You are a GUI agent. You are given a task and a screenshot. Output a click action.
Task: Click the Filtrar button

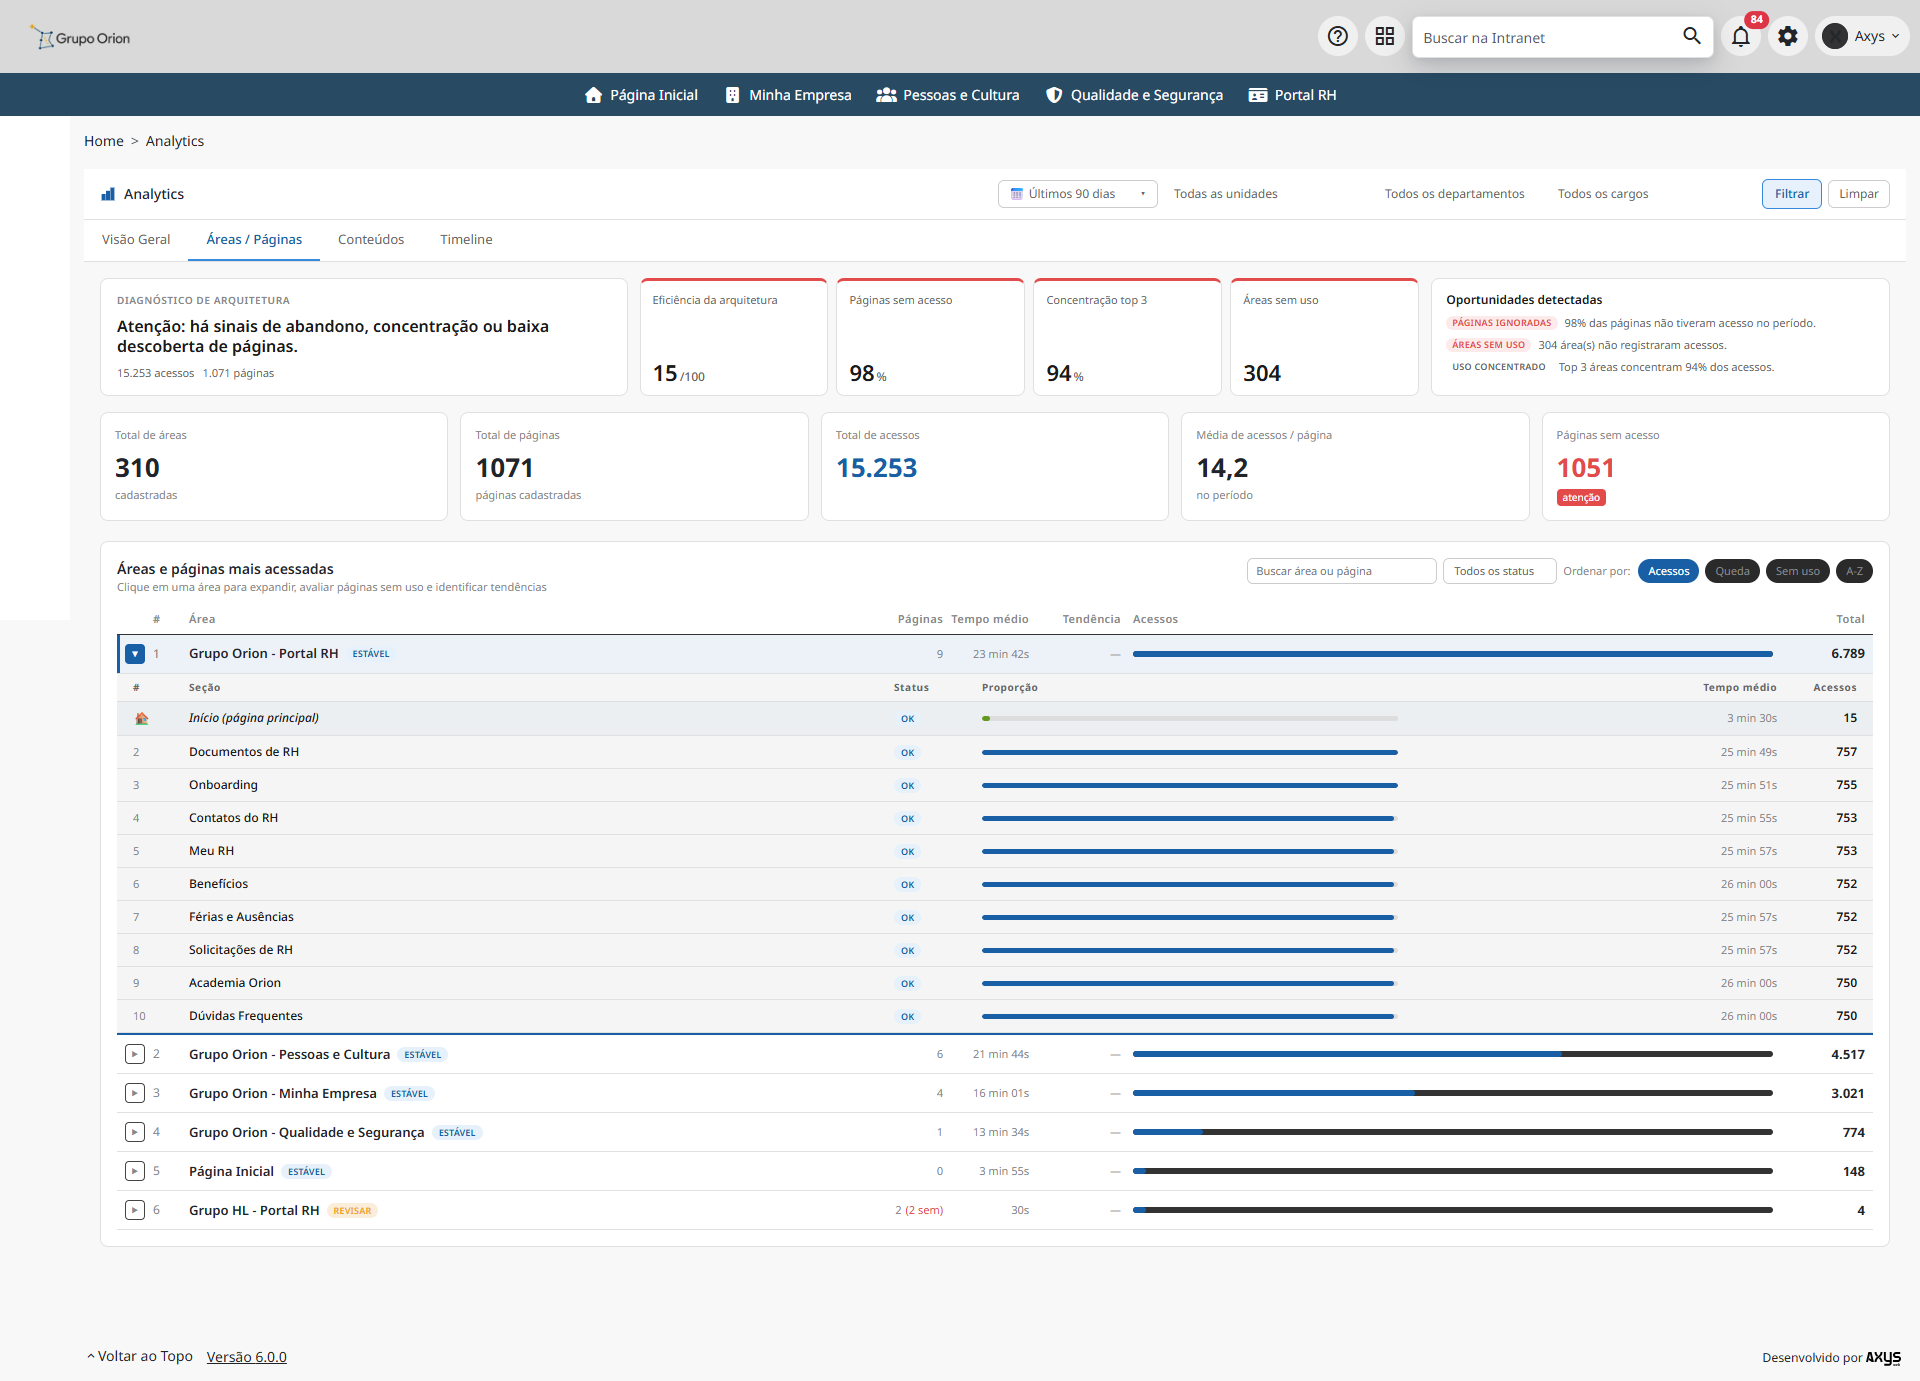(x=1791, y=194)
